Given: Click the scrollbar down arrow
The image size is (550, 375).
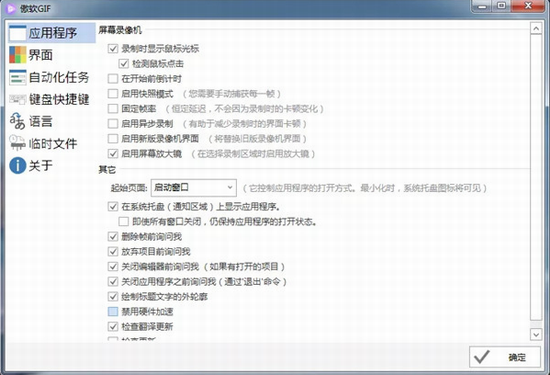Looking at the screenshot, I should (536, 334).
